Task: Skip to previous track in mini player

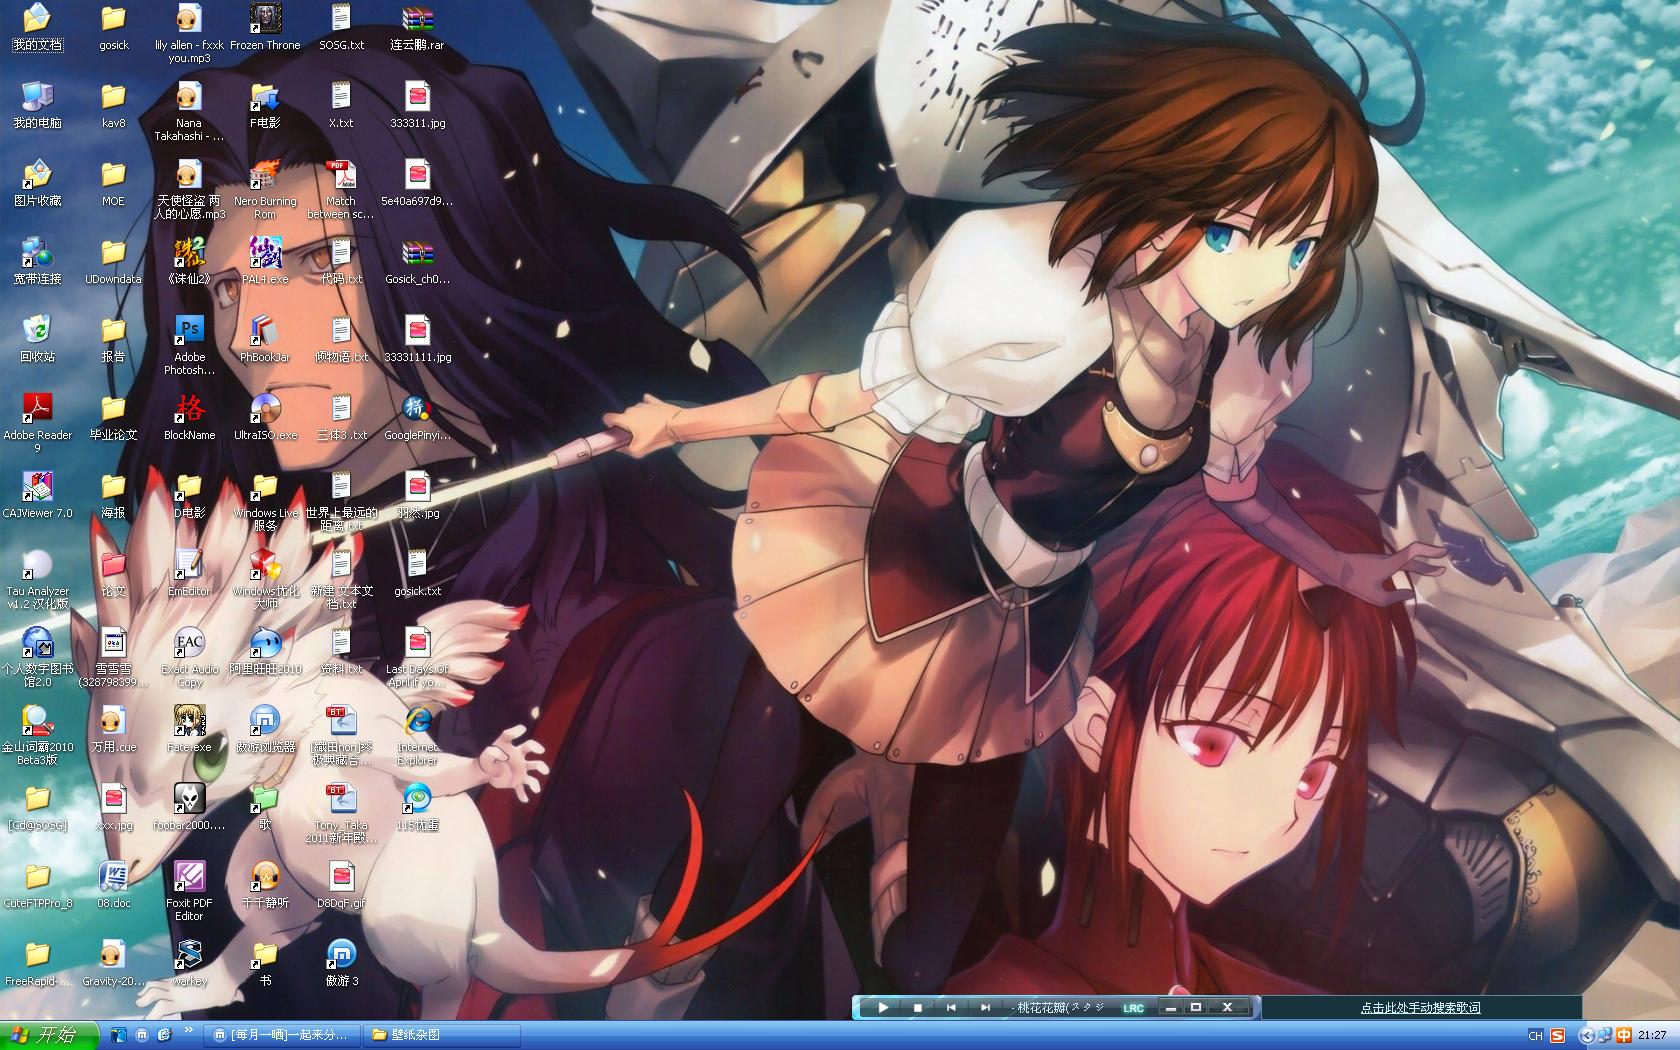Action: [x=951, y=1007]
